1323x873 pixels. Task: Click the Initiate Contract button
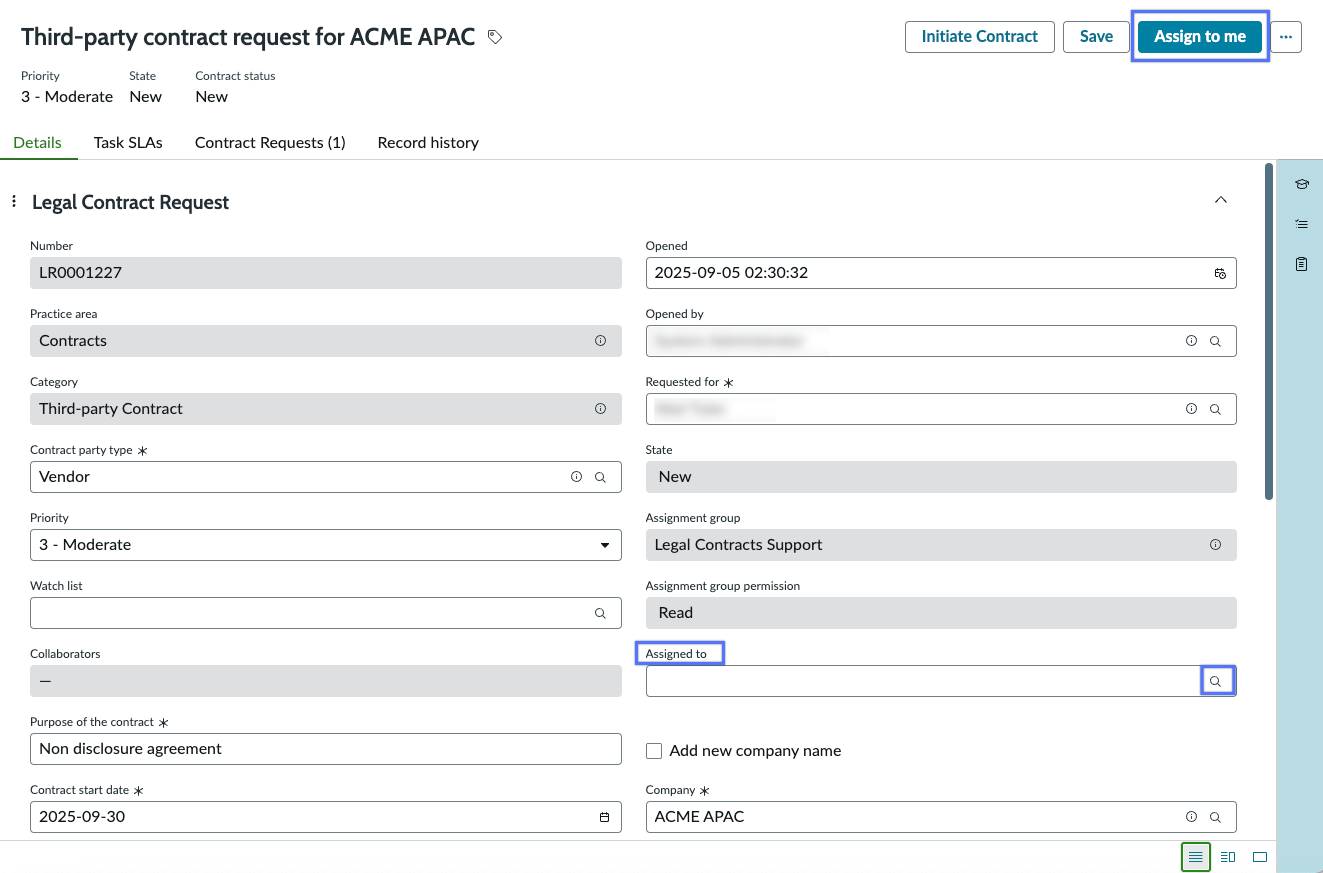(980, 37)
